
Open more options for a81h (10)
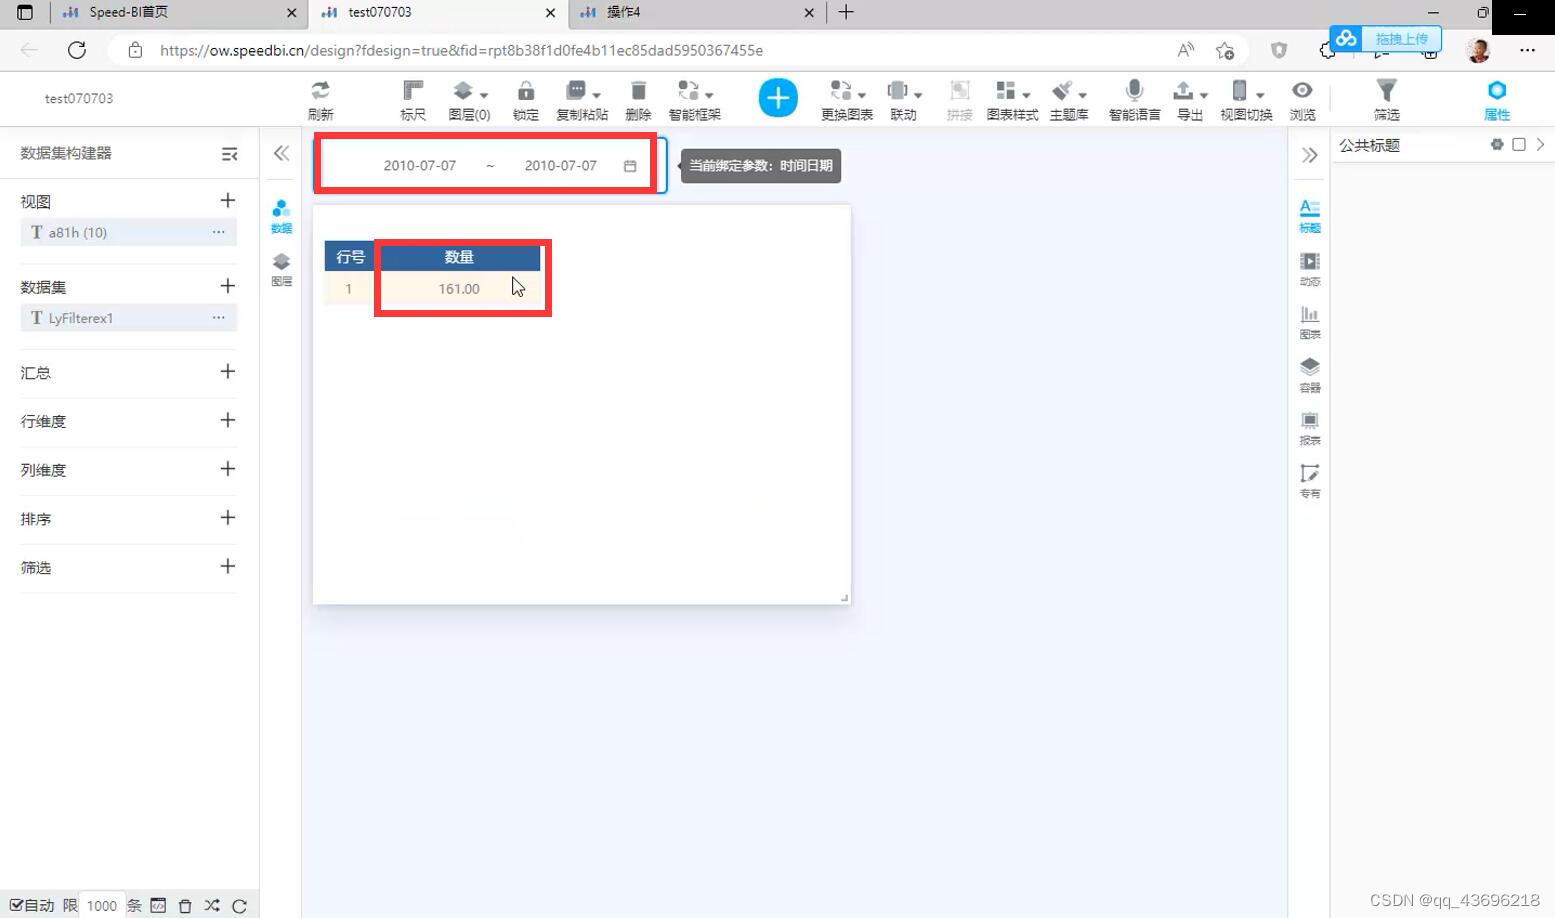(x=218, y=232)
